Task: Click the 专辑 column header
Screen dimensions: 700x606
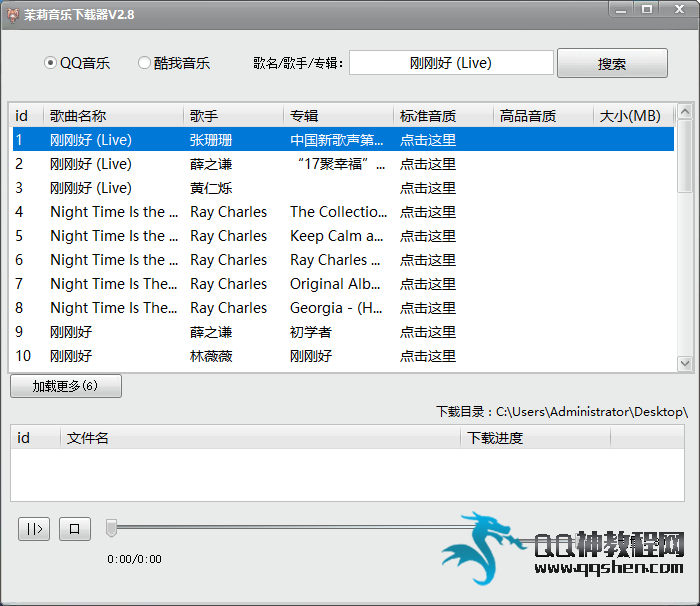Action: coord(338,116)
